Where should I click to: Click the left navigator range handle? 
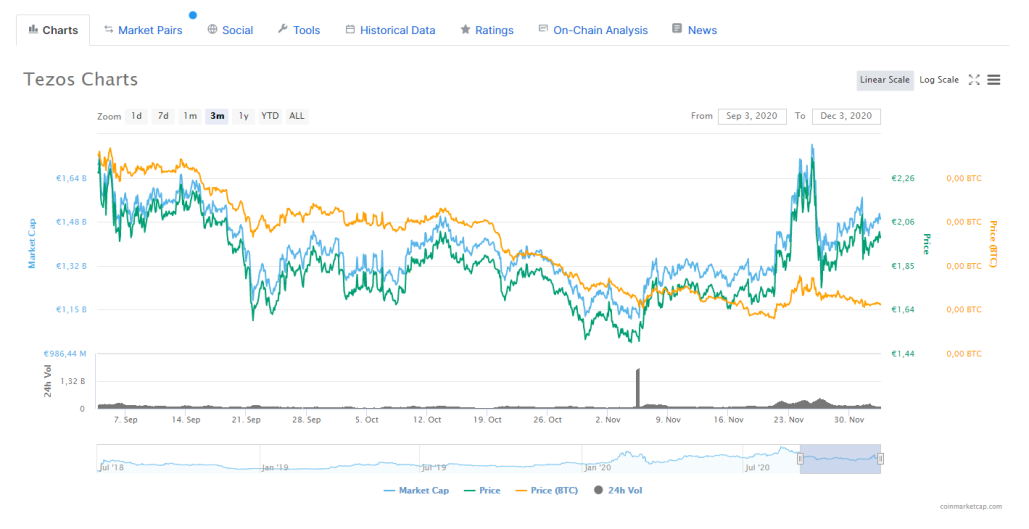[800, 459]
